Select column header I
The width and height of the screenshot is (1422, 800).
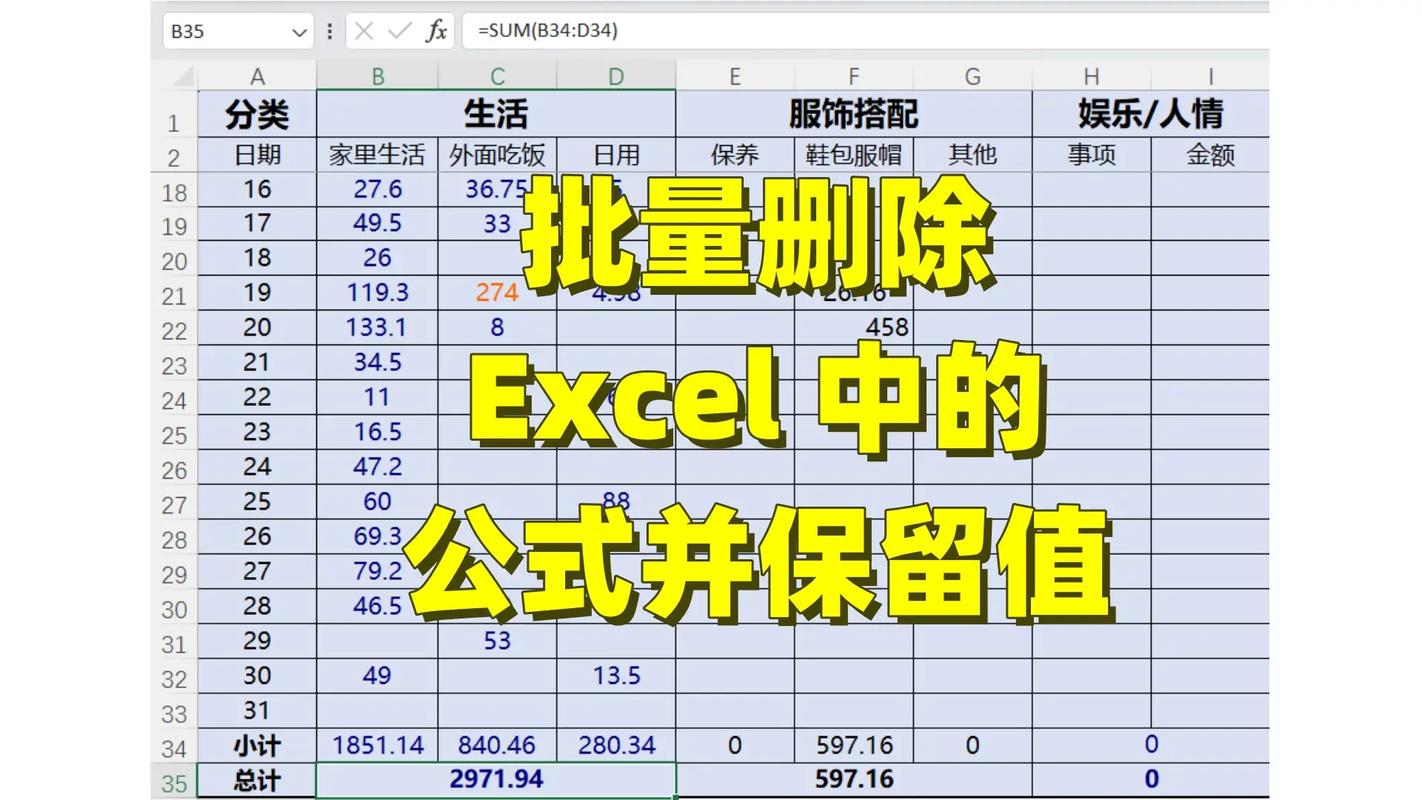[x=1211, y=76]
